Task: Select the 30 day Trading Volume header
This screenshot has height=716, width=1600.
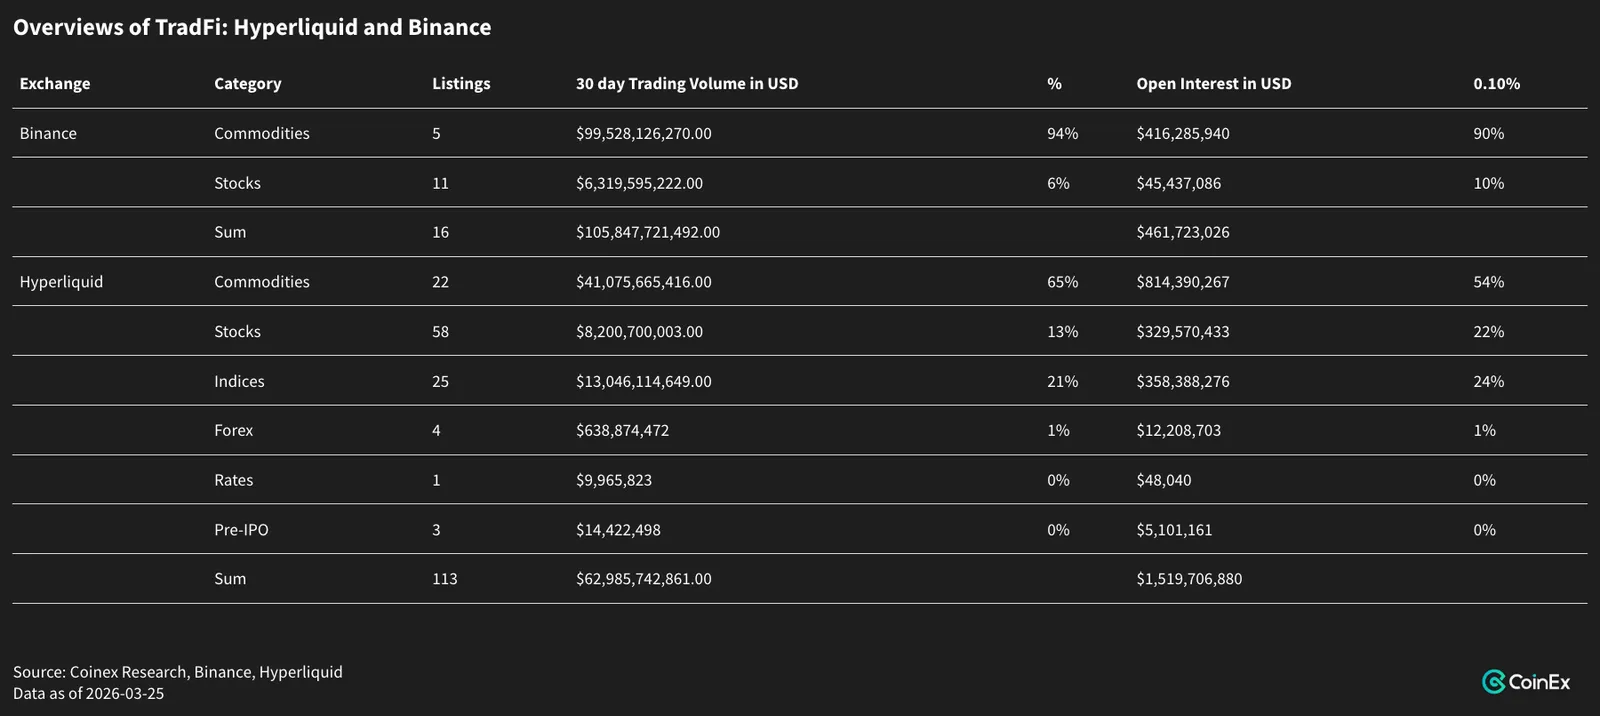Action: pos(687,84)
